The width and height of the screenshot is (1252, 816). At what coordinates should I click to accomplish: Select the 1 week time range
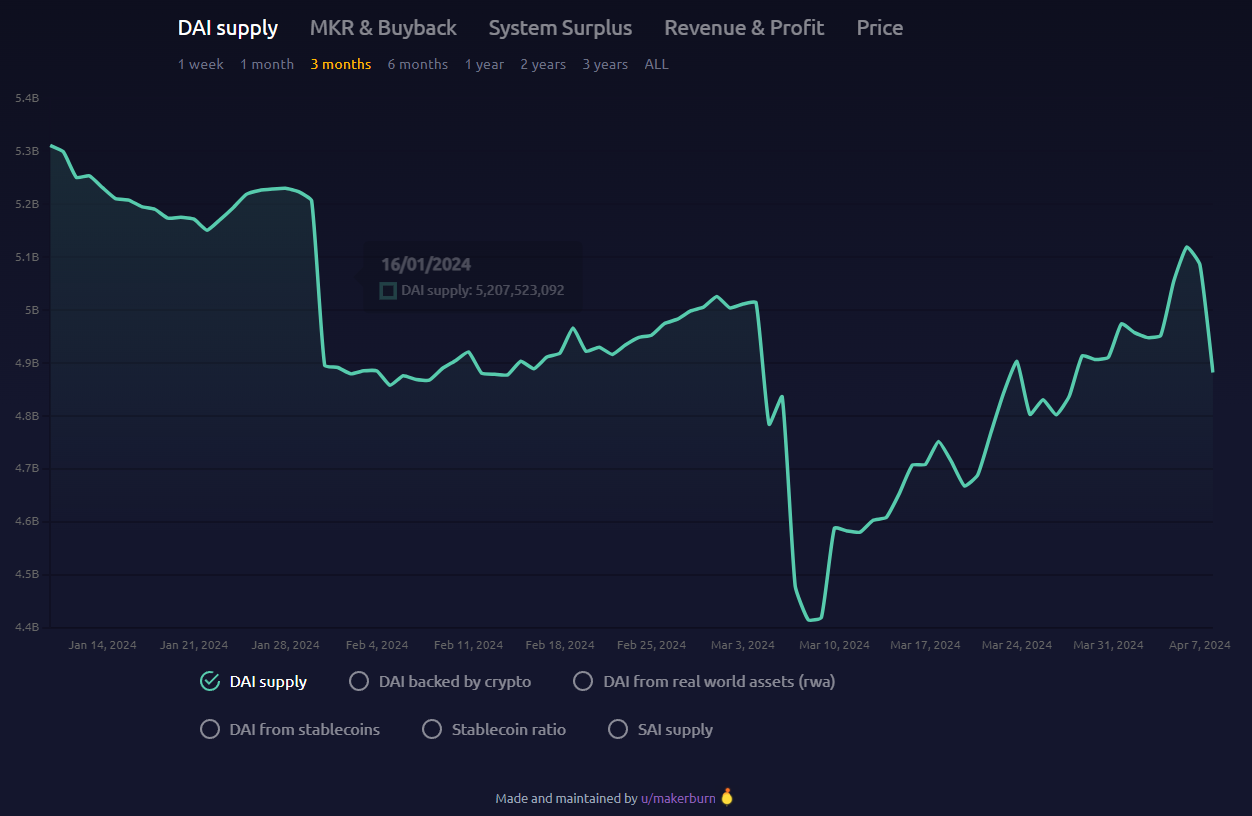point(201,64)
